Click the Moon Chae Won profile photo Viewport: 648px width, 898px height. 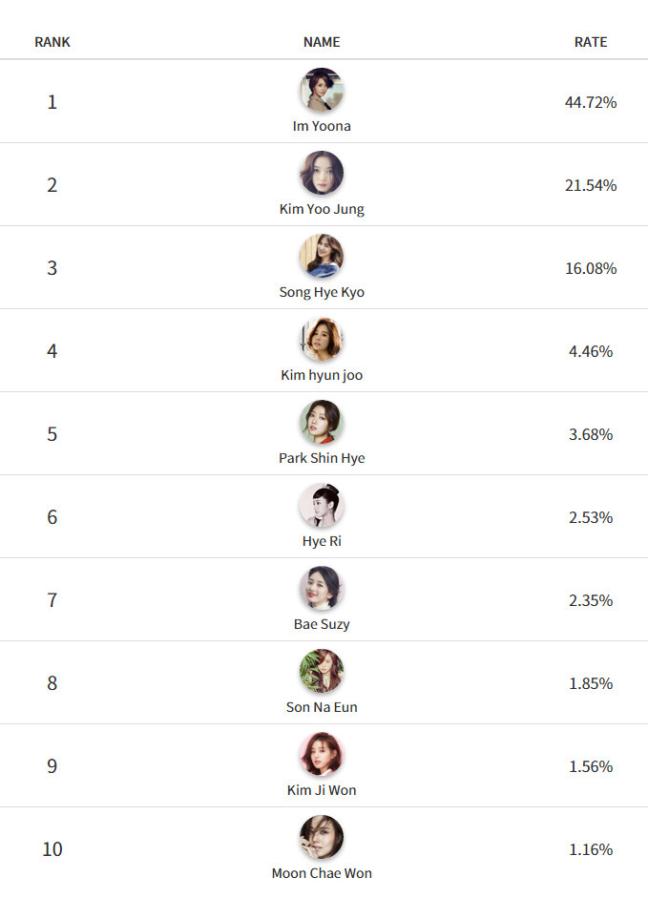[x=321, y=838]
